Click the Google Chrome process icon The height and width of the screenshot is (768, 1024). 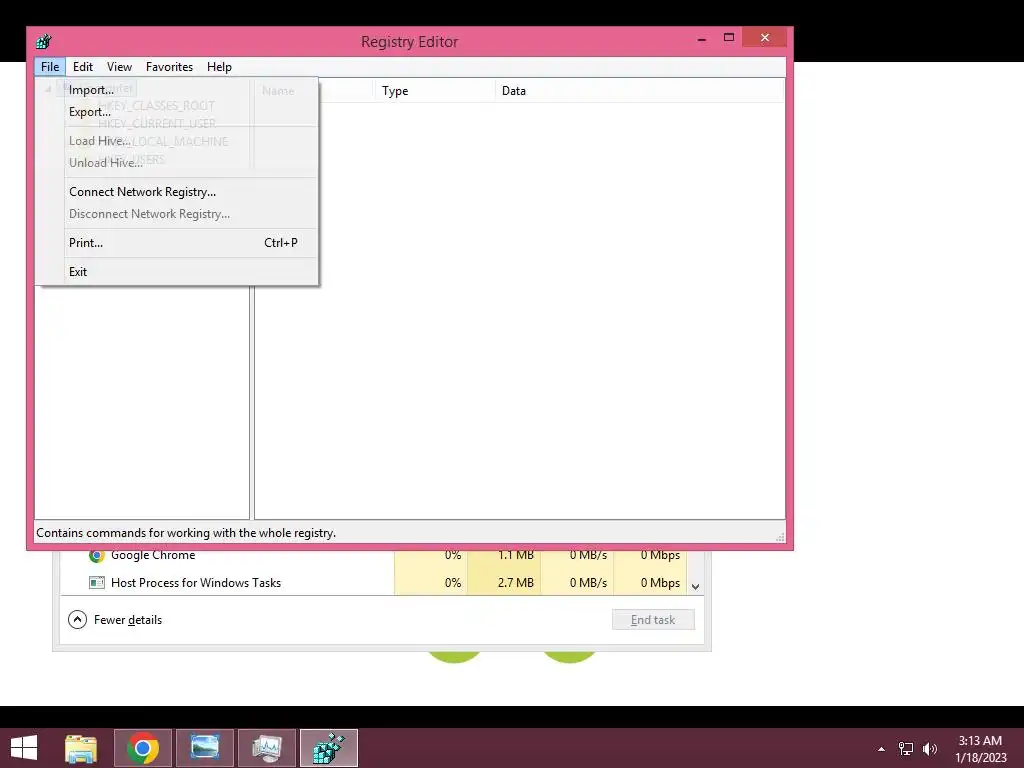(97, 555)
